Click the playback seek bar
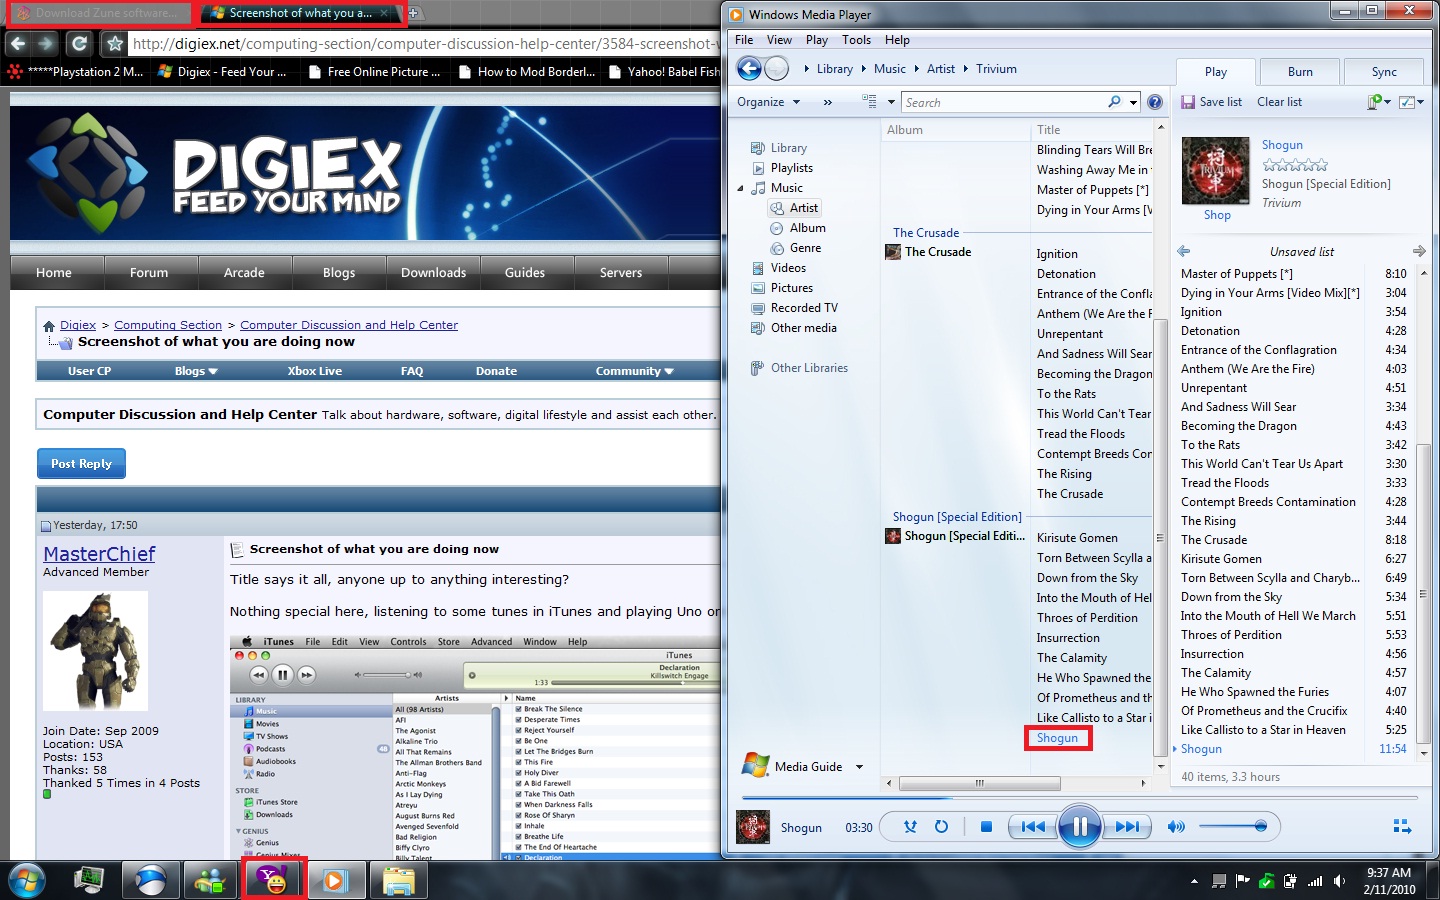1440x900 pixels. point(1078,797)
